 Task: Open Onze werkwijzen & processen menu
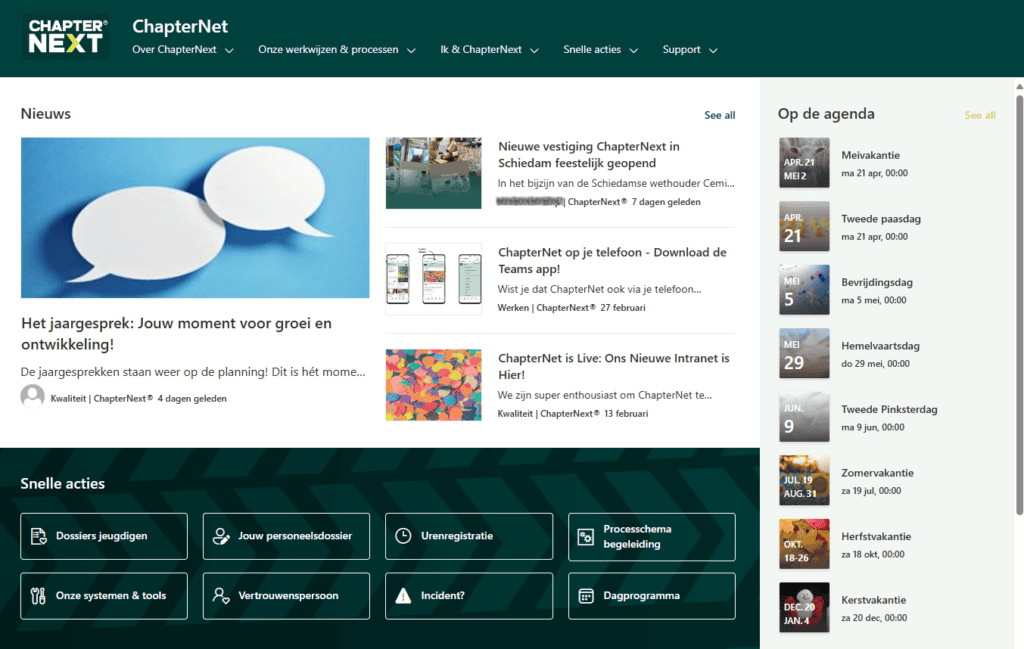click(x=328, y=50)
